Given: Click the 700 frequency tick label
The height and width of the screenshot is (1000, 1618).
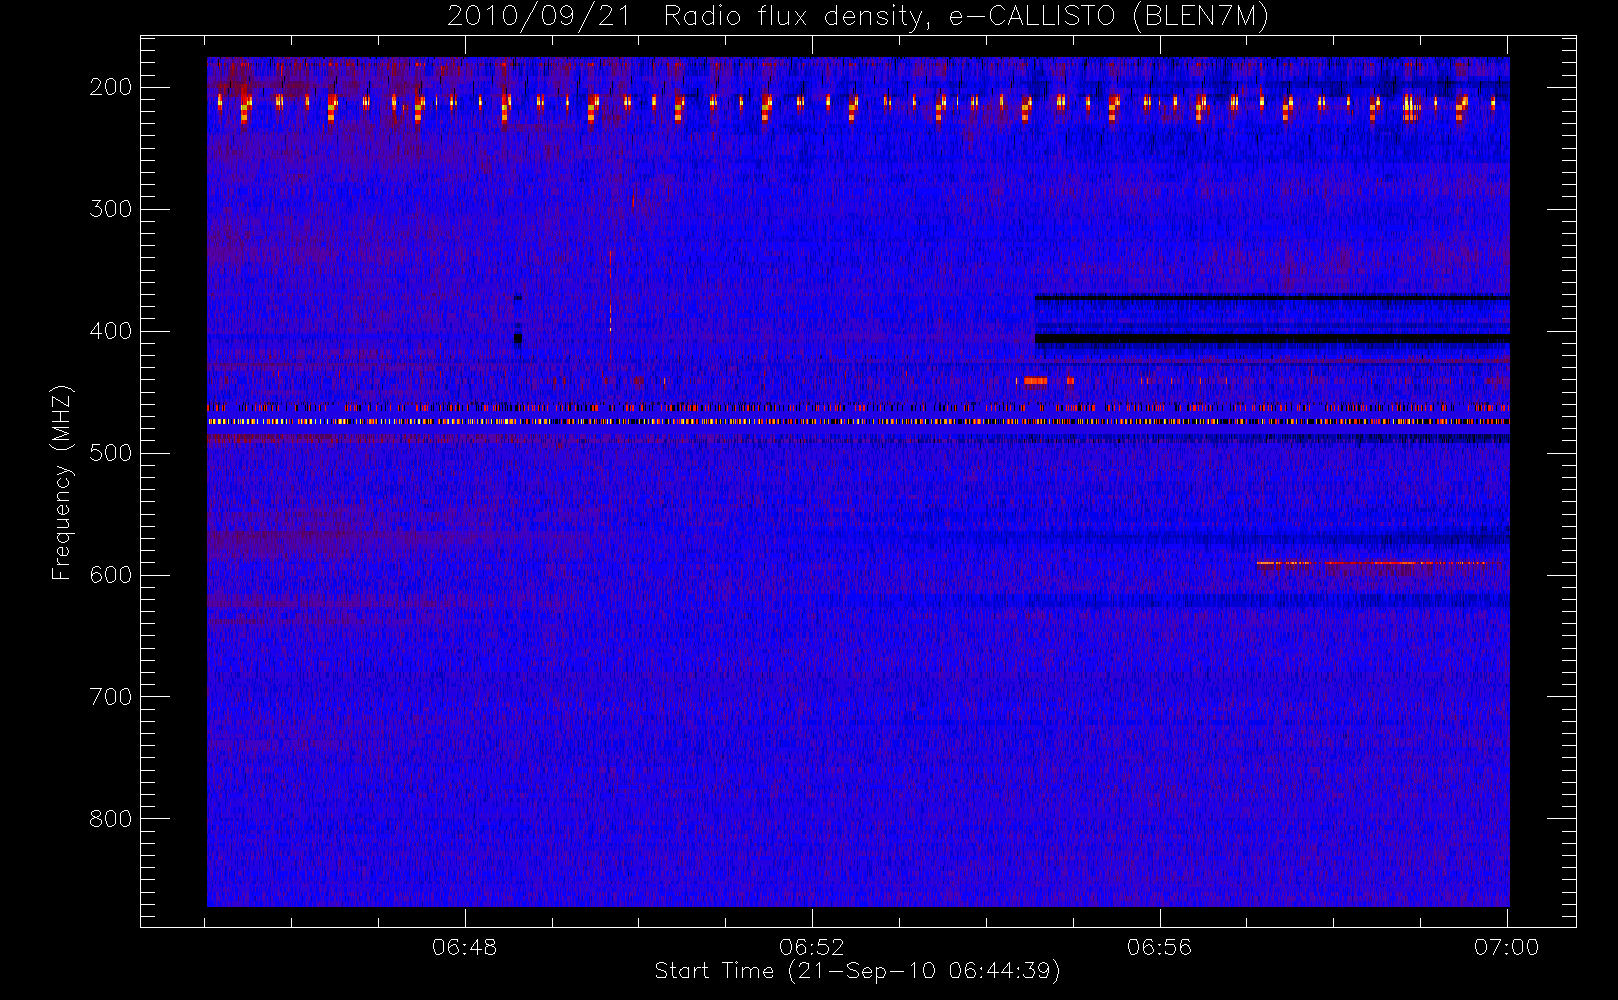Looking at the screenshot, I should click(110, 697).
